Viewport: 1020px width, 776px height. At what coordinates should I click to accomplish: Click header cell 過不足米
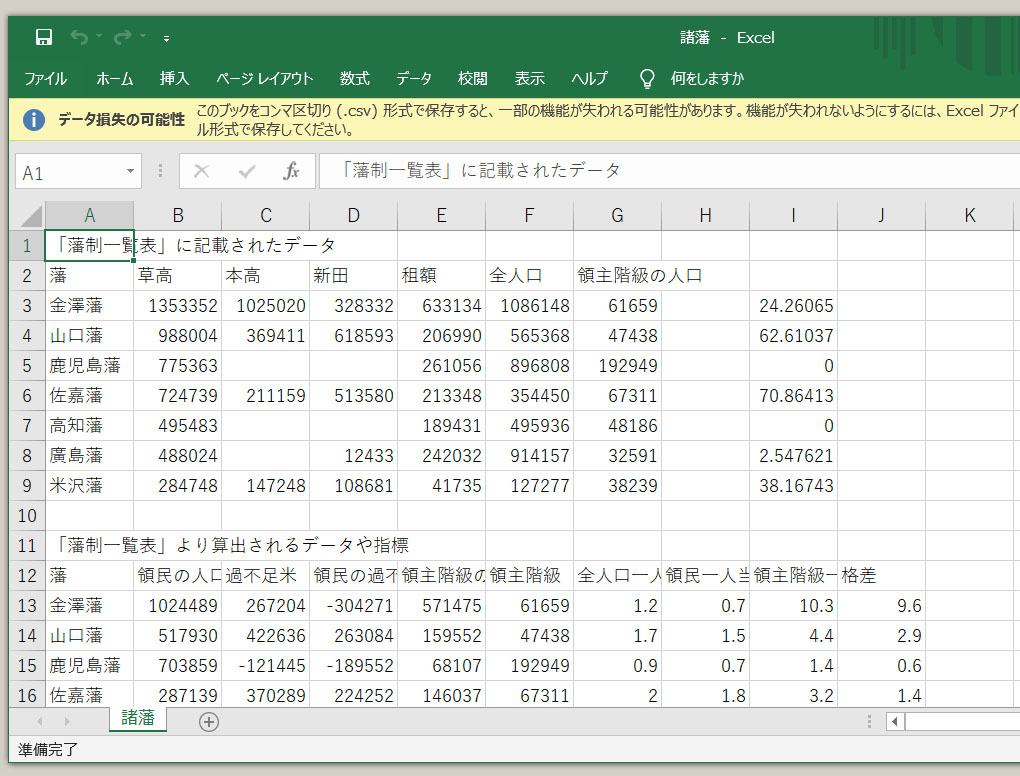coord(265,576)
